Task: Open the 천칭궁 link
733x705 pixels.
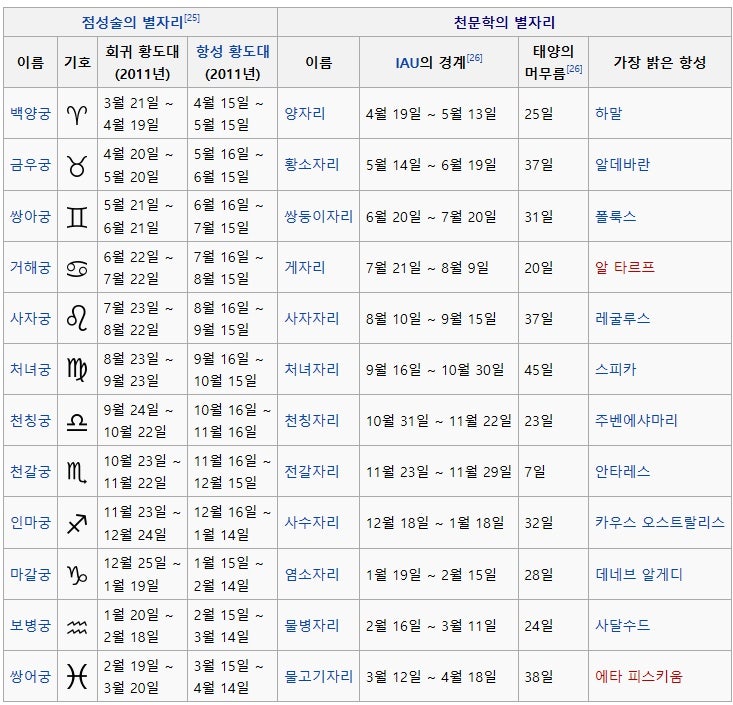Action: 30,421
